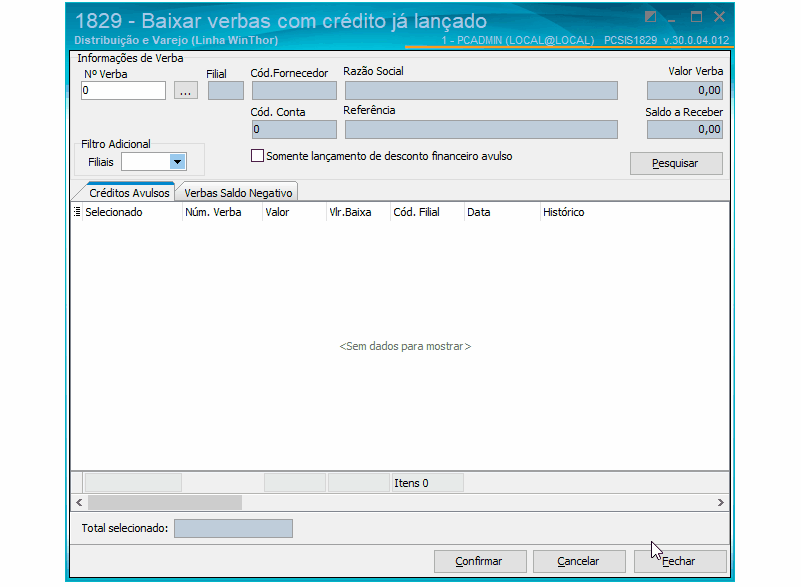Click the horizontal scrollbar thumb
Screen dimensions: 801x587
click(x=165, y=502)
